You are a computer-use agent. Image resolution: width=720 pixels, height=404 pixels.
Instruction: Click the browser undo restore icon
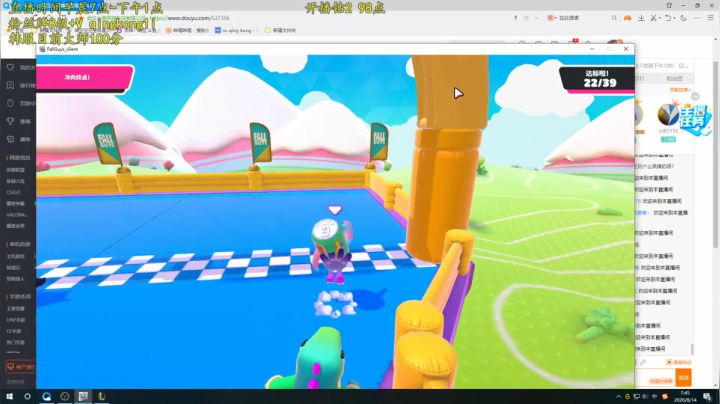pos(668,18)
